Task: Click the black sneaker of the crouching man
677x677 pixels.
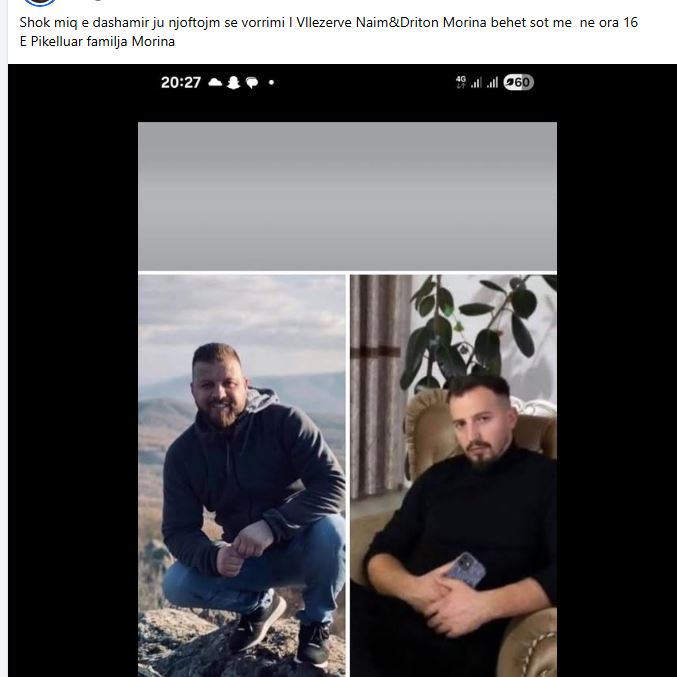Action: [258, 622]
